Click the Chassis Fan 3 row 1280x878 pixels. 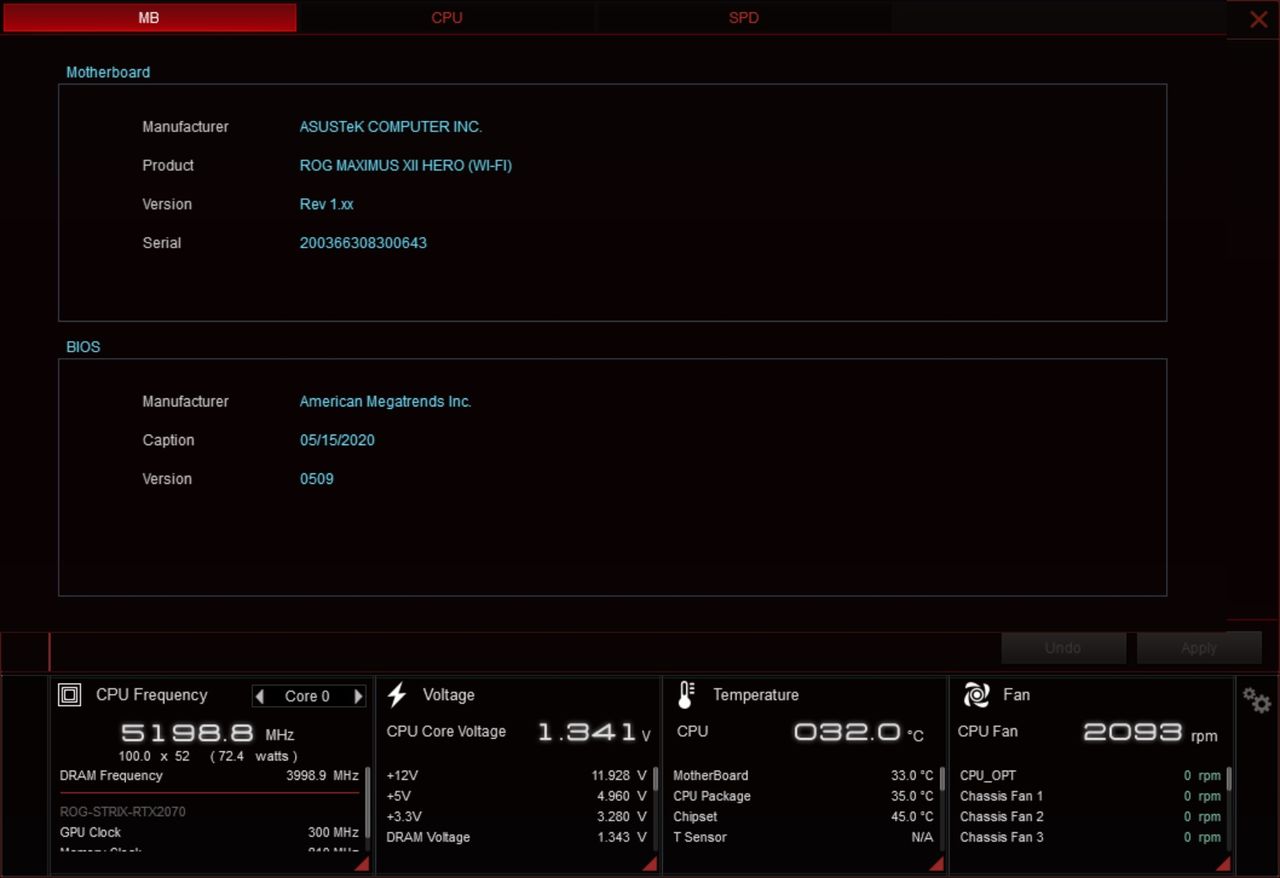(1090, 838)
